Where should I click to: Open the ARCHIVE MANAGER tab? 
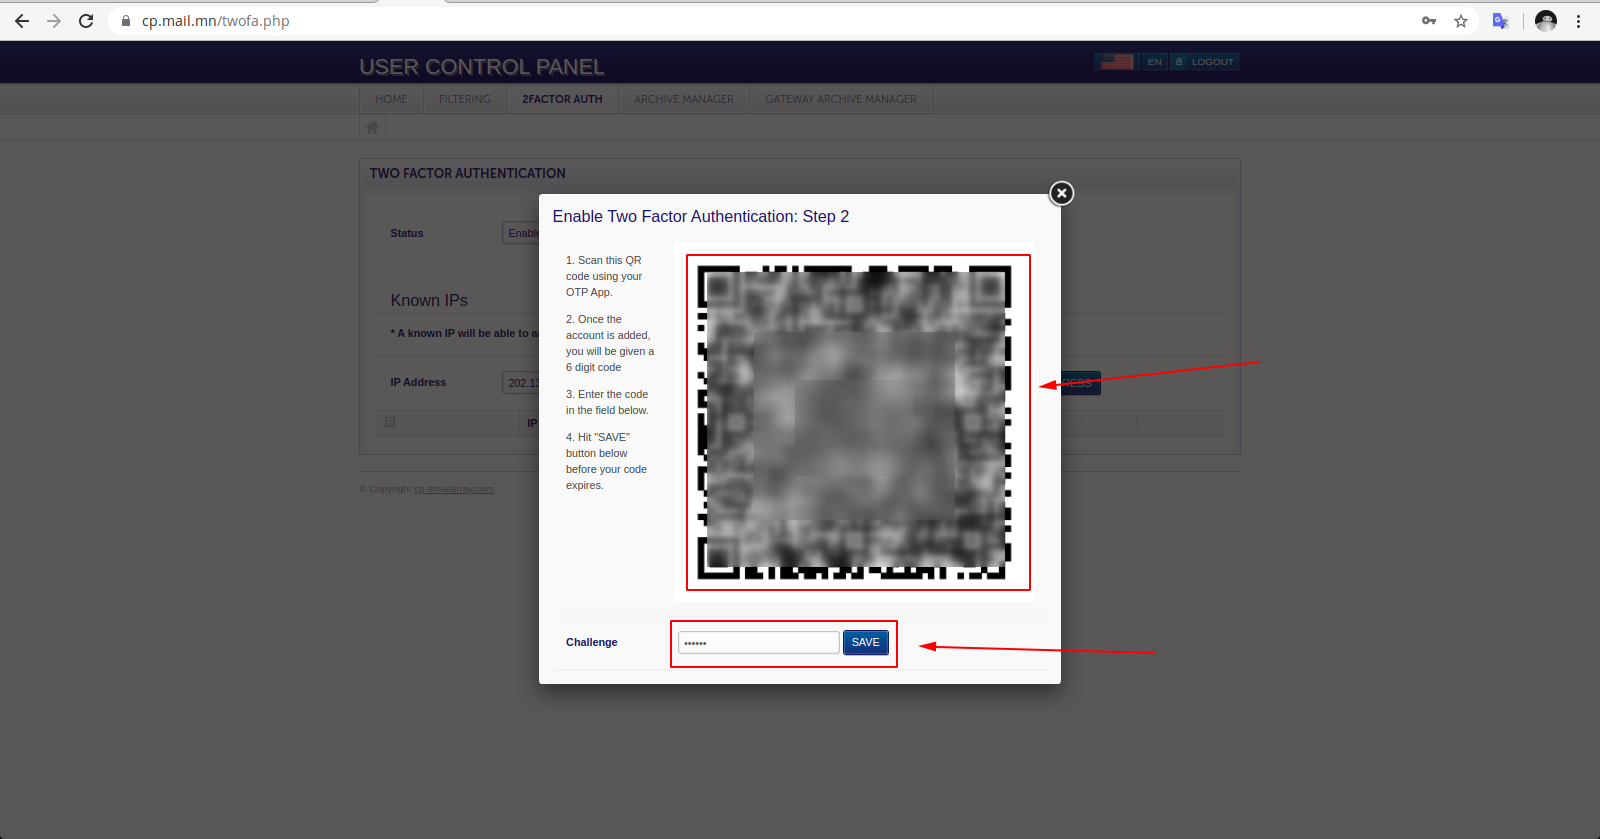click(684, 99)
